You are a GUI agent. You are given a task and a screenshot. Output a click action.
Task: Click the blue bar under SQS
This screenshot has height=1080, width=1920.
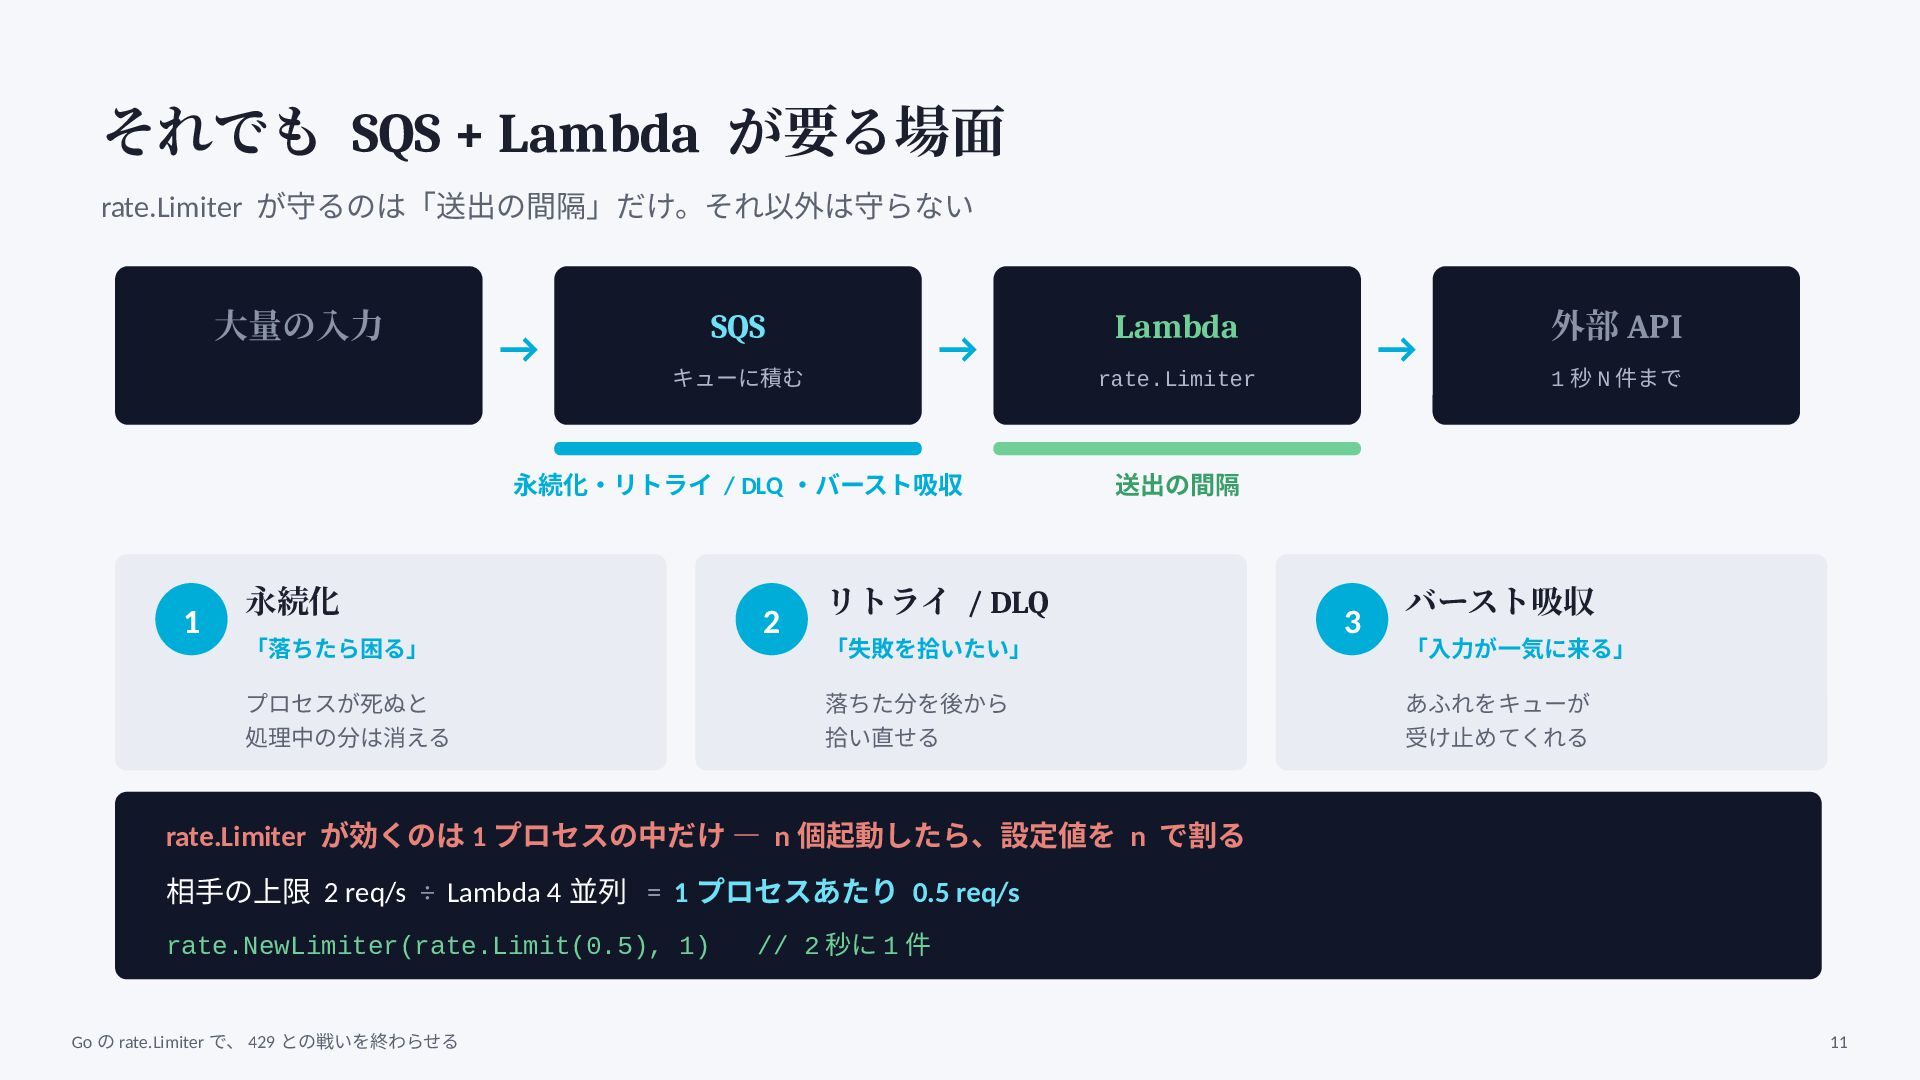(x=738, y=449)
